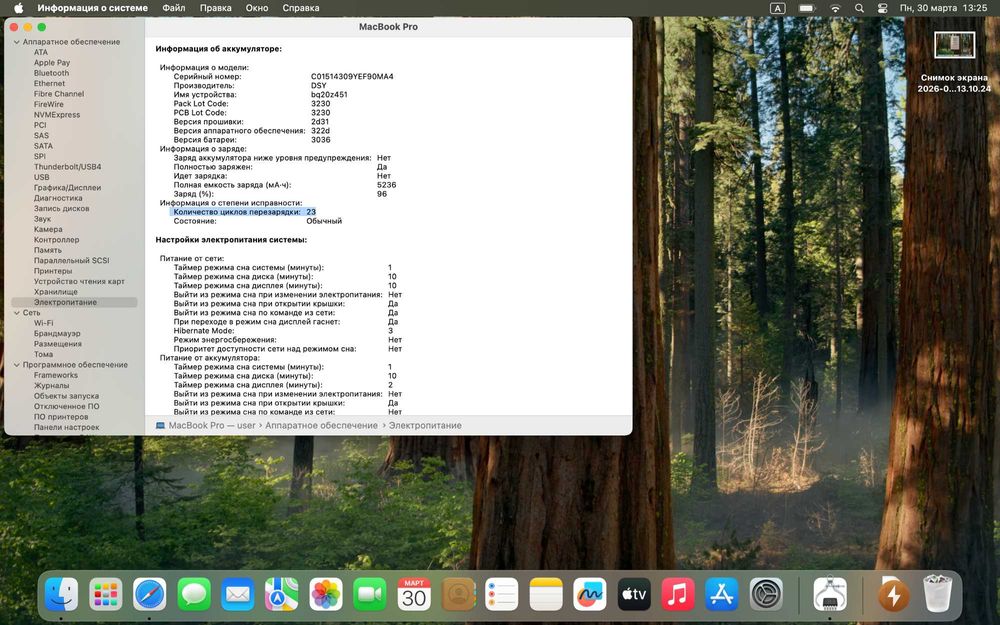The width and height of the screenshot is (1000, 625).
Task: Click the orange lightning-bolt Dock icon
Action: click(893, 594)
